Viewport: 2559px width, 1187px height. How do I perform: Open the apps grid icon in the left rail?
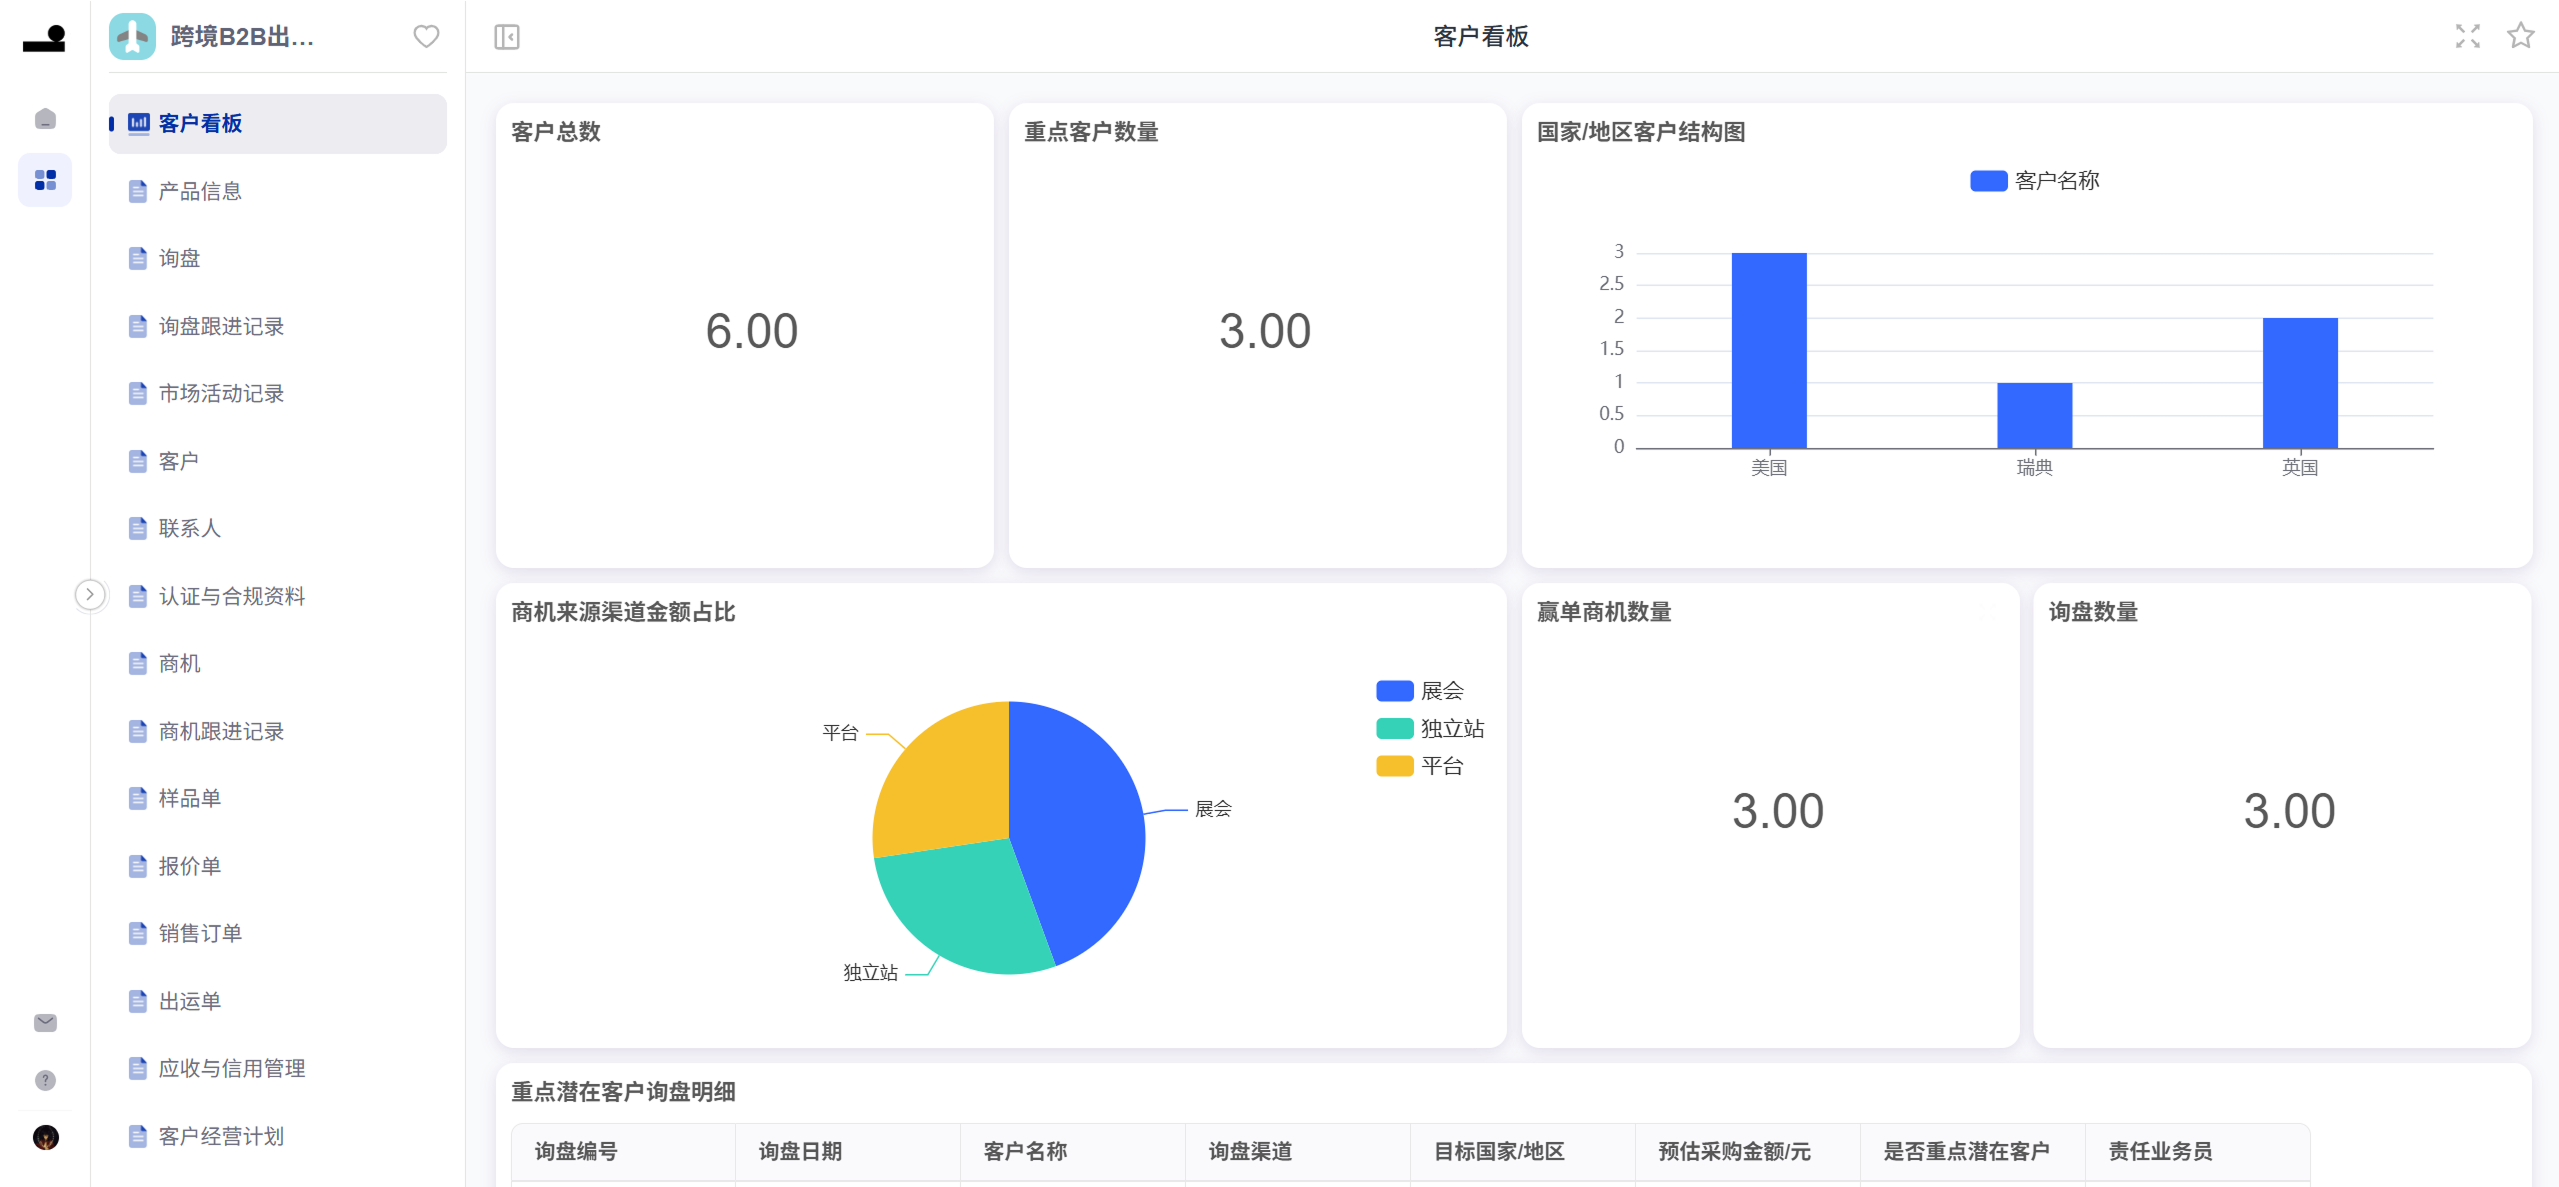pos(44,180)
